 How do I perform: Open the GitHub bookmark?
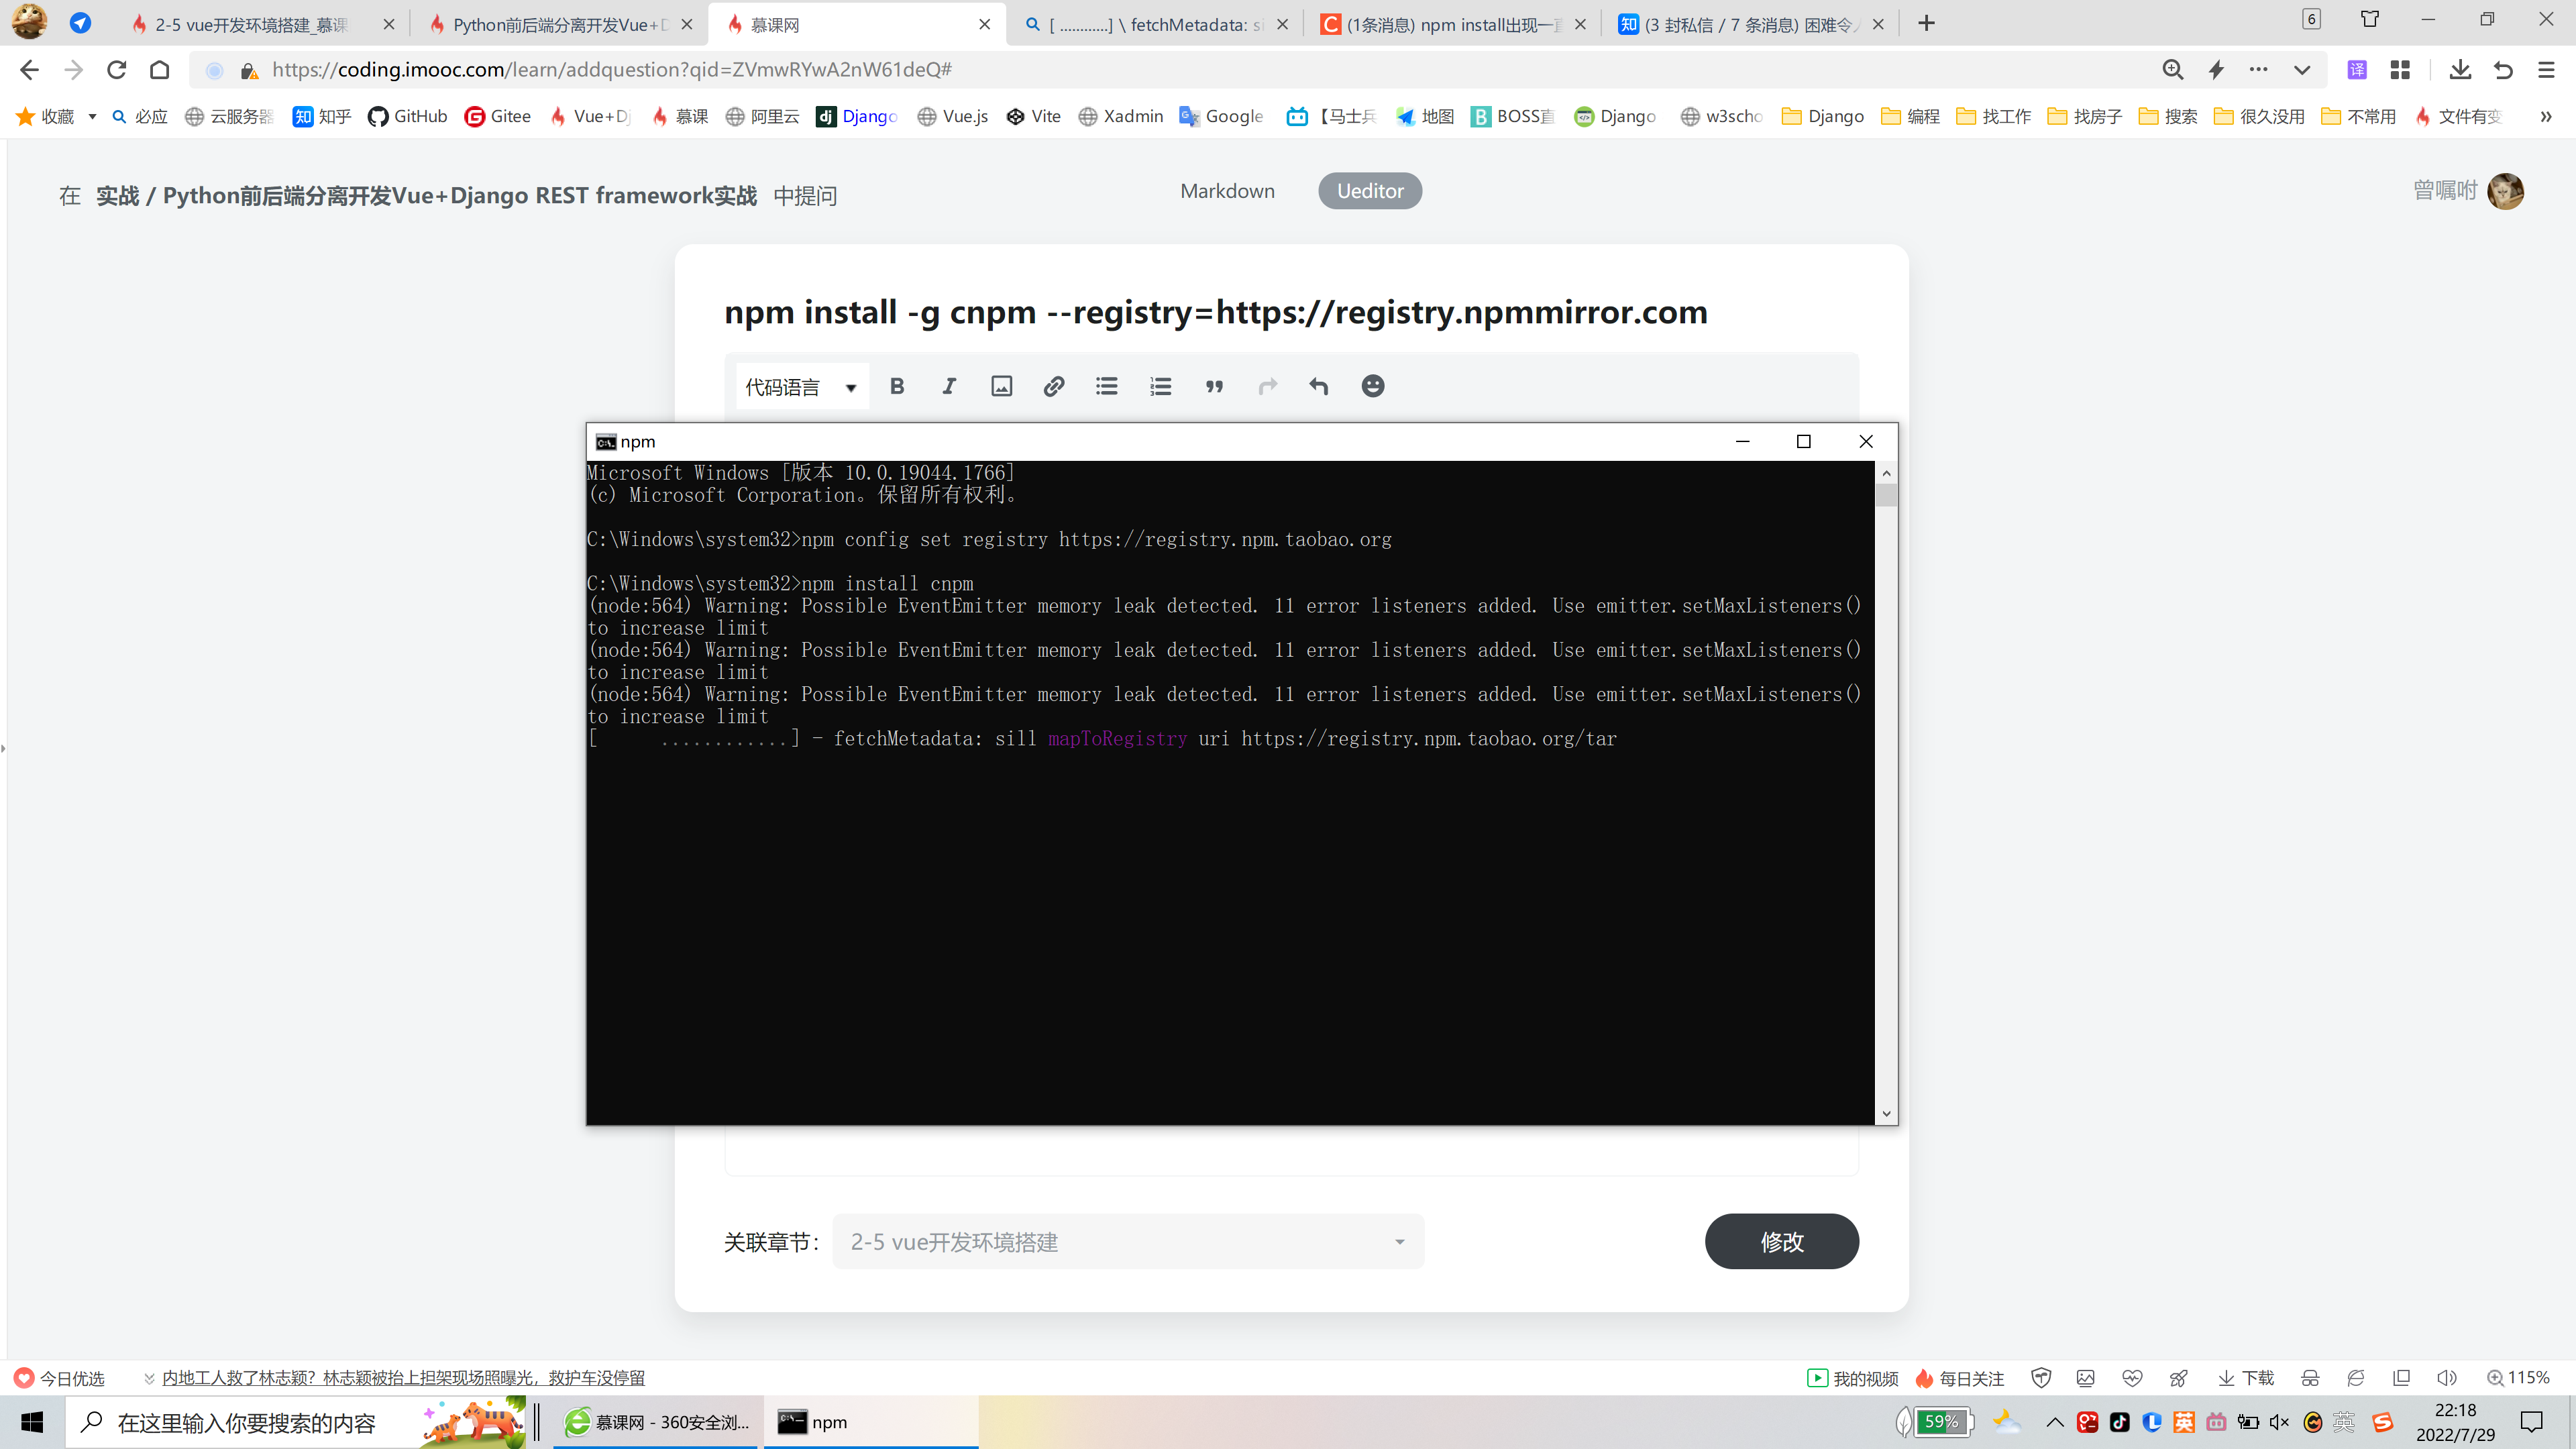pyautogui.click(x=407, y=116)
